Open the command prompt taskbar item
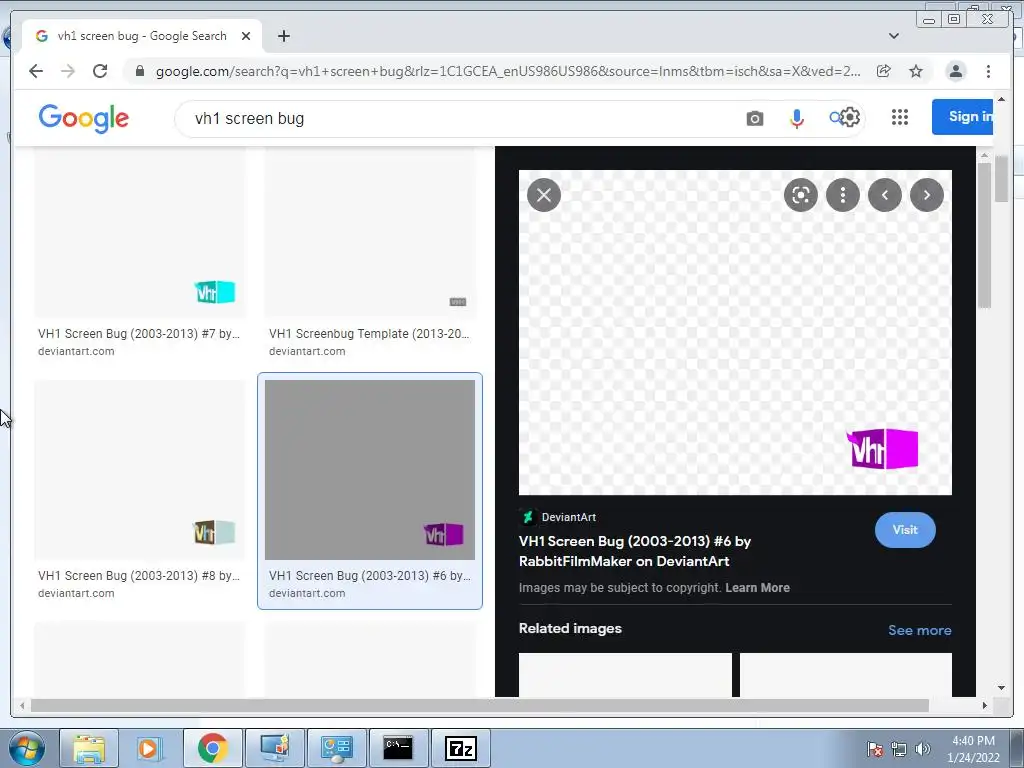This screenshot has height=768, width=1024. point(398,748)
